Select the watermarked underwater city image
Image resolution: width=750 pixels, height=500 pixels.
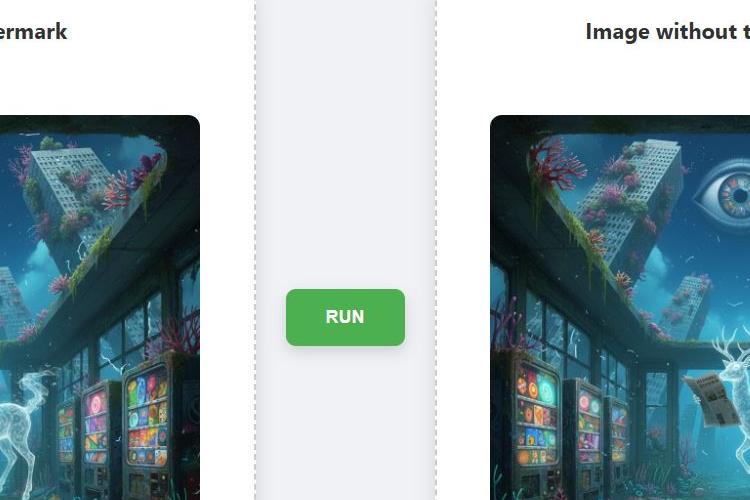[99, 307]
